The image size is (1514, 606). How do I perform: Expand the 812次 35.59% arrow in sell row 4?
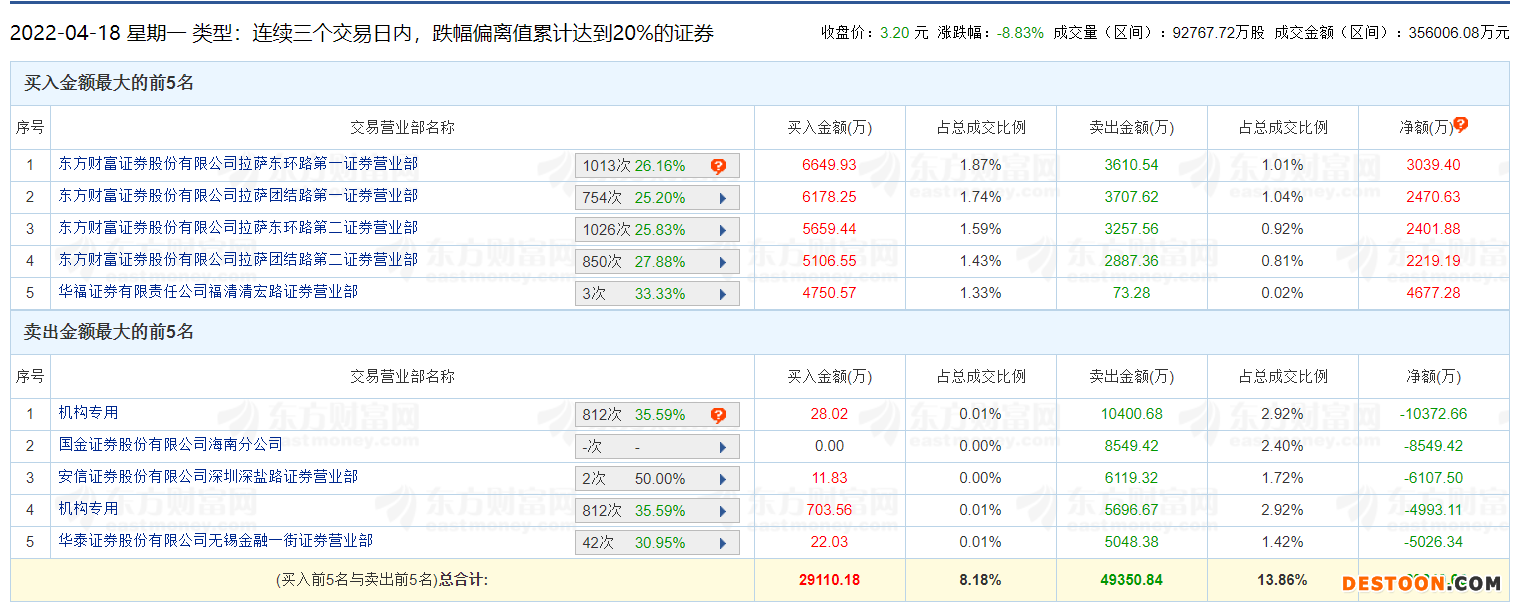point(723,511)
